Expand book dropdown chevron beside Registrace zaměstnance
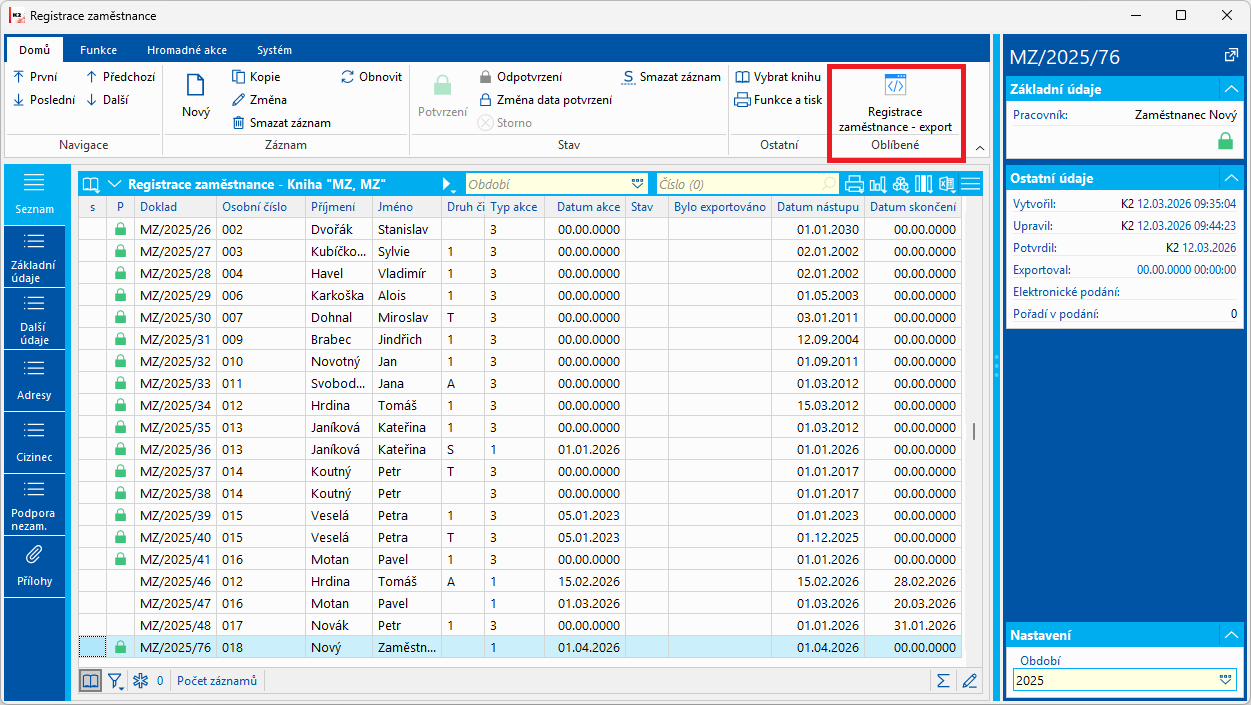Viewport: 1251px width, 705px height. point(113,184)
